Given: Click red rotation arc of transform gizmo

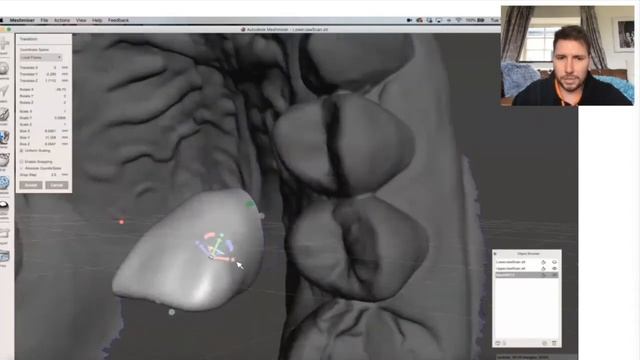Looking at the screenshot, I should tap(209, 235).
